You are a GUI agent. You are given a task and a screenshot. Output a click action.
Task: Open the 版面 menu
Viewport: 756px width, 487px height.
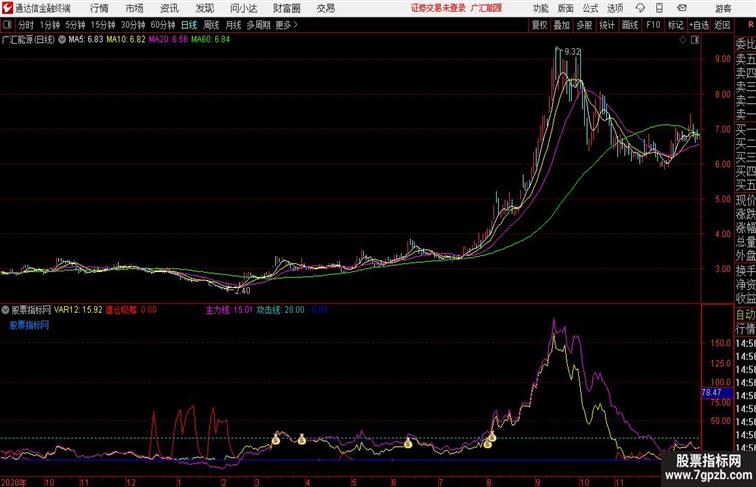(x=566, y=8)
